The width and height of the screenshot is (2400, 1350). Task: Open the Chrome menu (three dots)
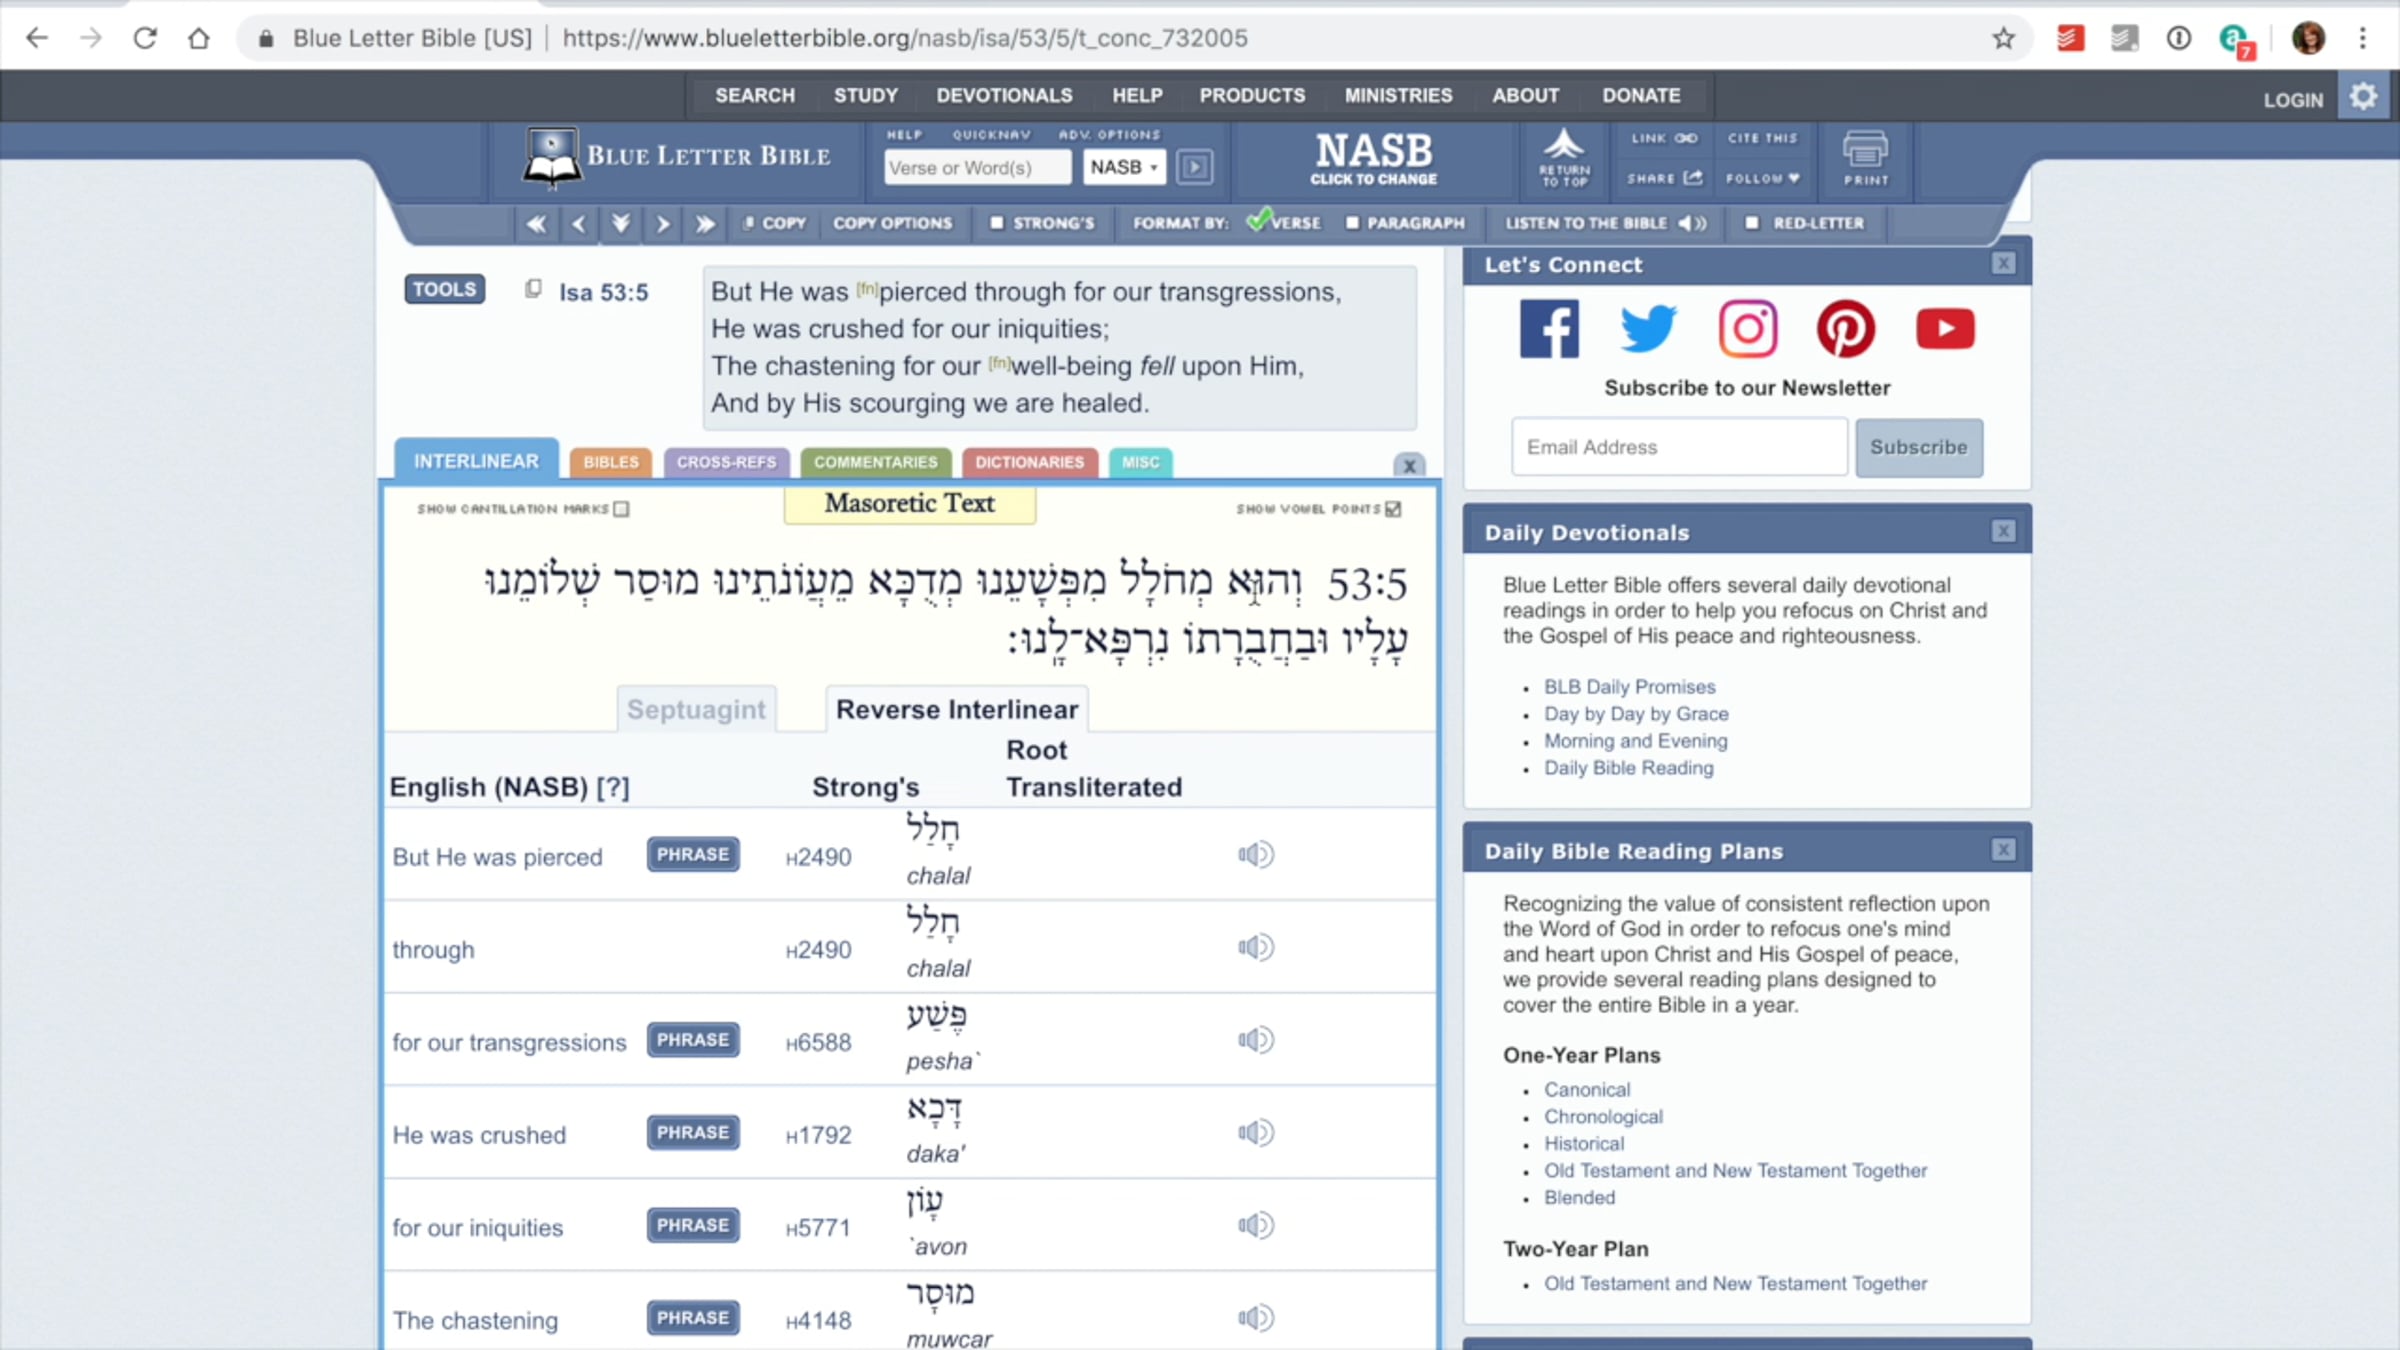pos(2363,38)
